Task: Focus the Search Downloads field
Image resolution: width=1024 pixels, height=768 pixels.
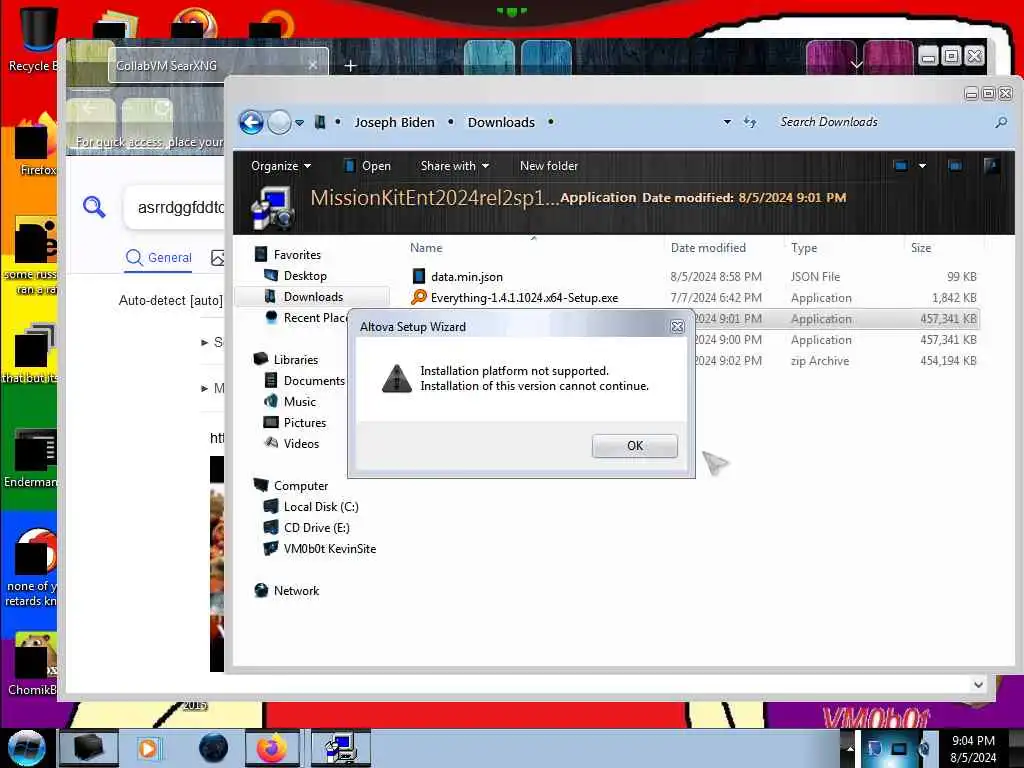Action: tap(884, 122)
